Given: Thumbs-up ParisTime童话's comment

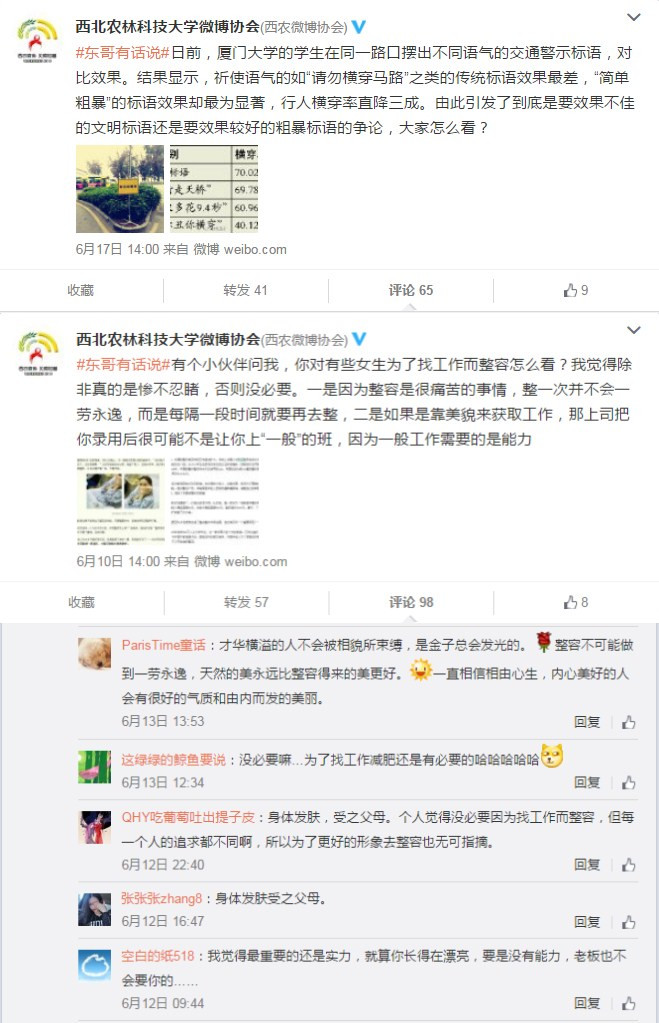Looking at the screenshot, I should tap(628, 722).
